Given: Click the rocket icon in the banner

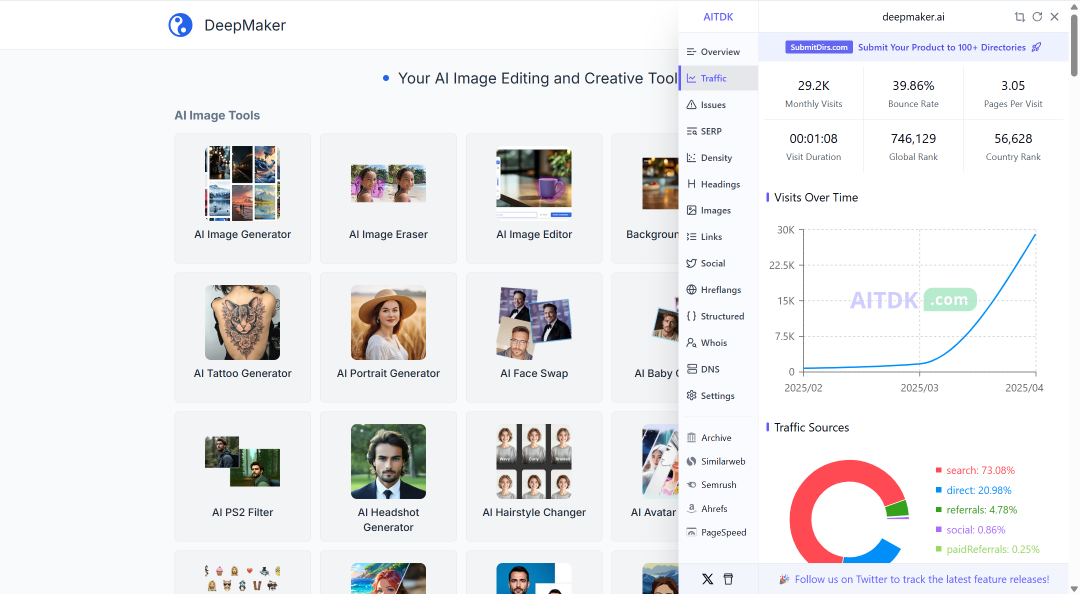Looking at the screenshot, I should pyautogui.click(x=1037, y=48).
